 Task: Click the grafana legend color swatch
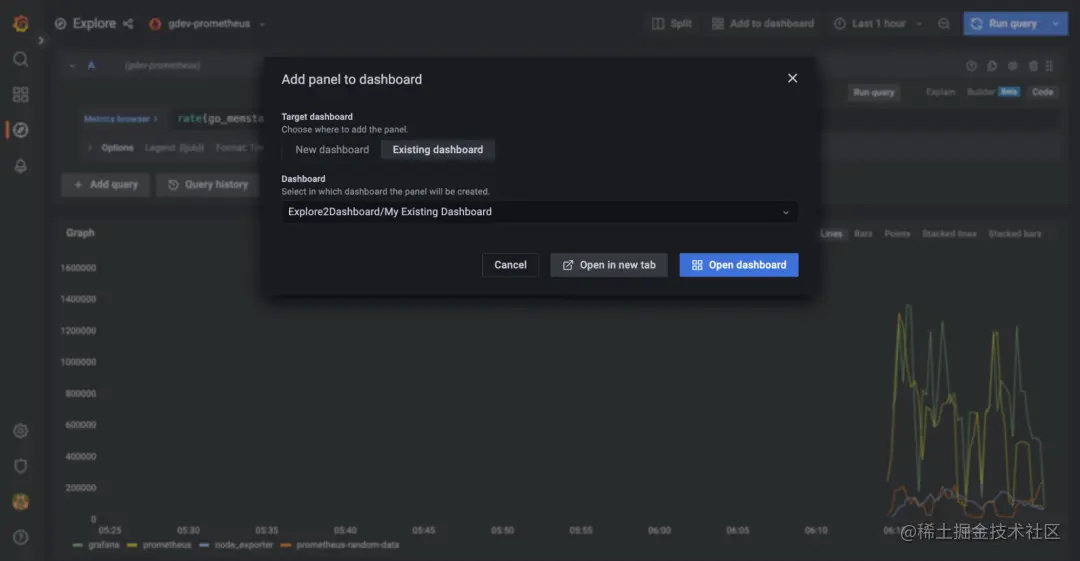77,545
